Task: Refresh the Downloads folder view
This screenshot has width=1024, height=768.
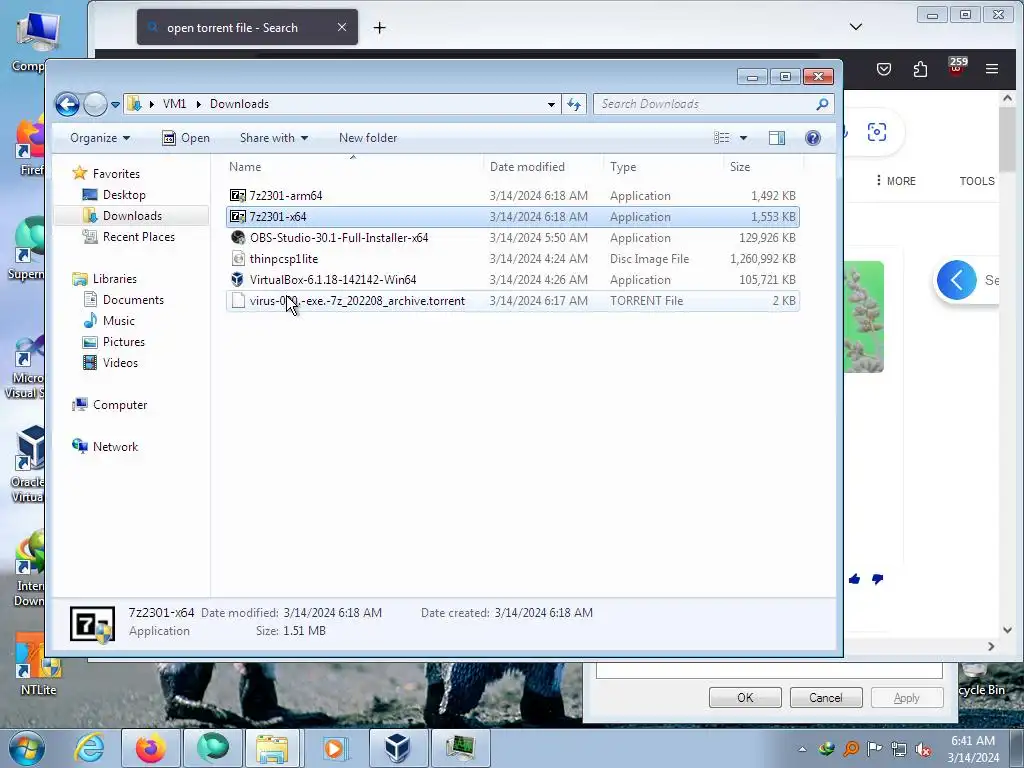Action: coord(574,104)
